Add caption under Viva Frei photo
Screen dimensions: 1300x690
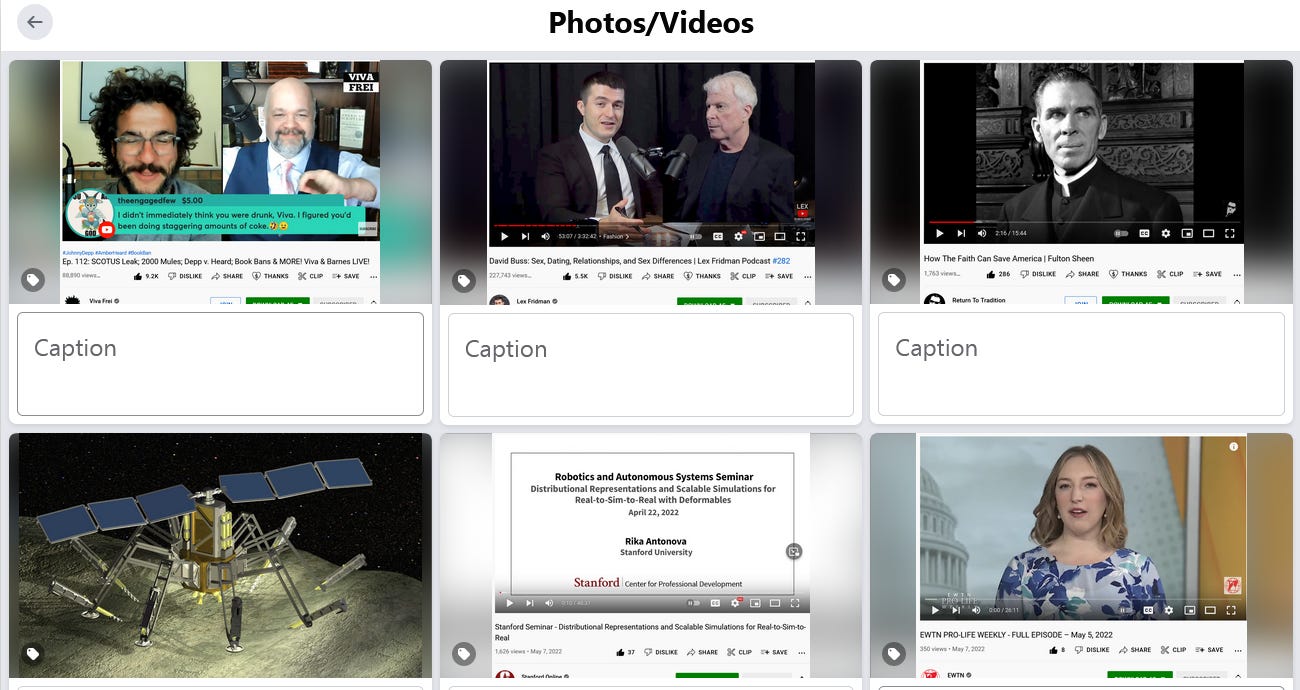[x=220, y=364]
